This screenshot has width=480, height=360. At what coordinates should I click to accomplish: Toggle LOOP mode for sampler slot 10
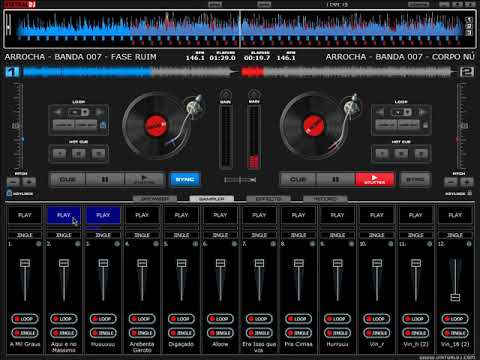tap(377, 319)
